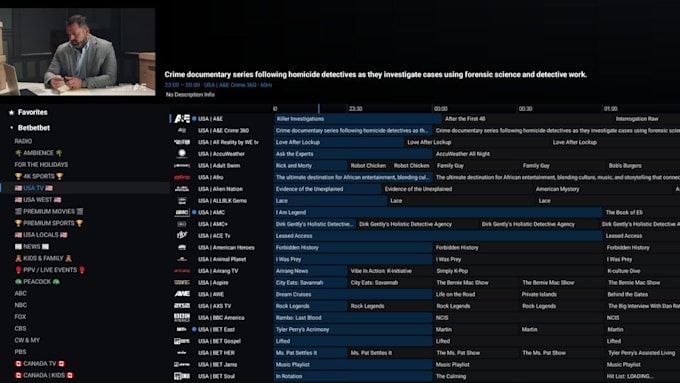Open the PPV / LIVE EVENTS category
Viewport: 680px width, 383px height.
(x=50, y=270)
